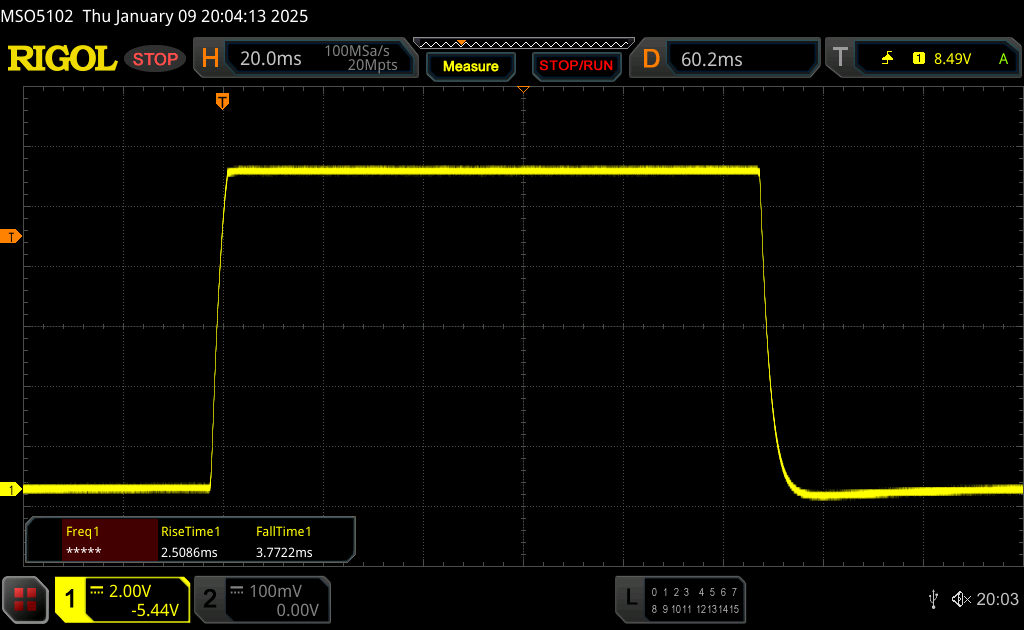Click the red STOP status badge

(155, 59)
